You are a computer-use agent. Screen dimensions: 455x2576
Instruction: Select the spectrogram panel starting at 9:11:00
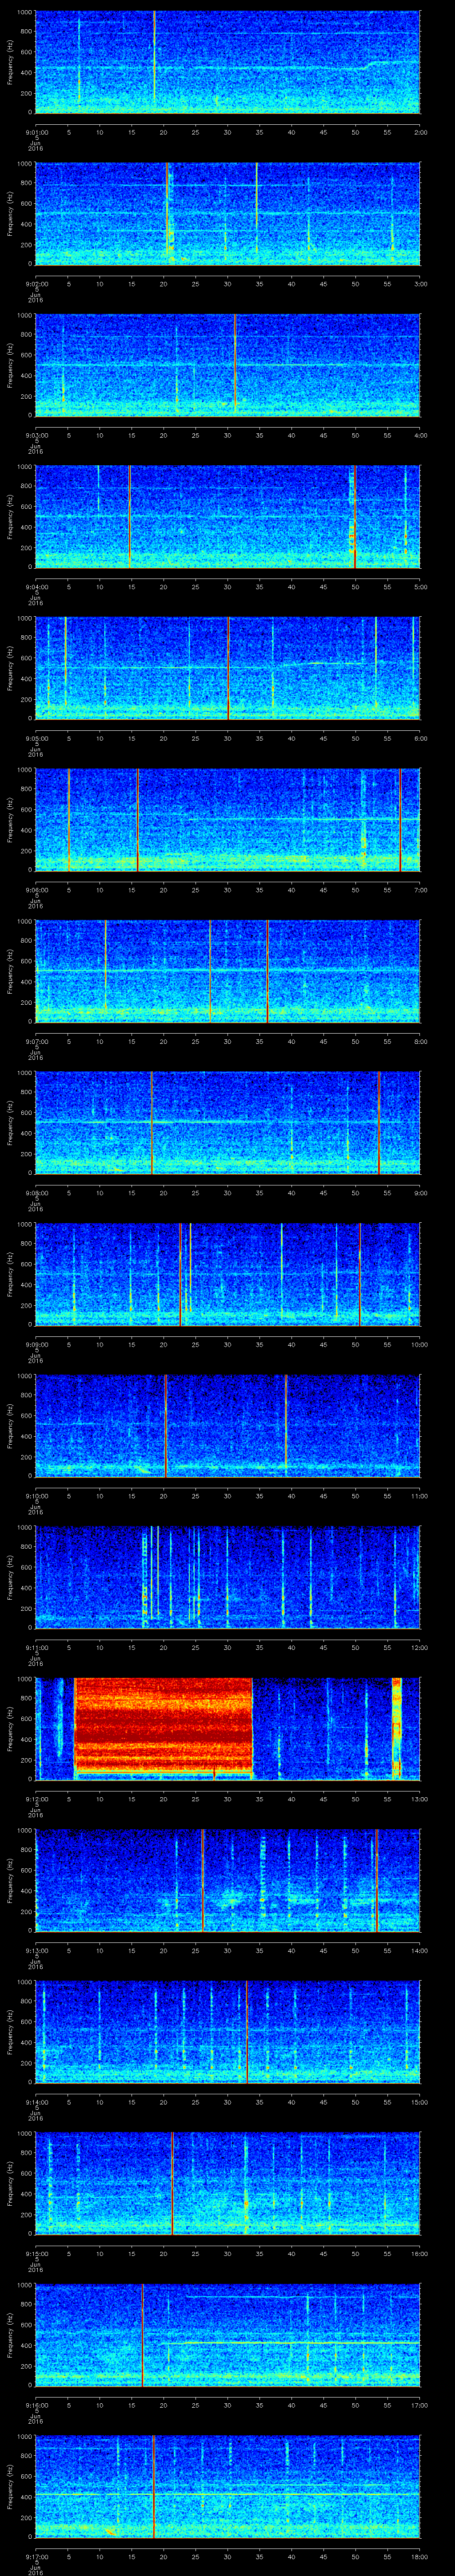click(227, 1577)
